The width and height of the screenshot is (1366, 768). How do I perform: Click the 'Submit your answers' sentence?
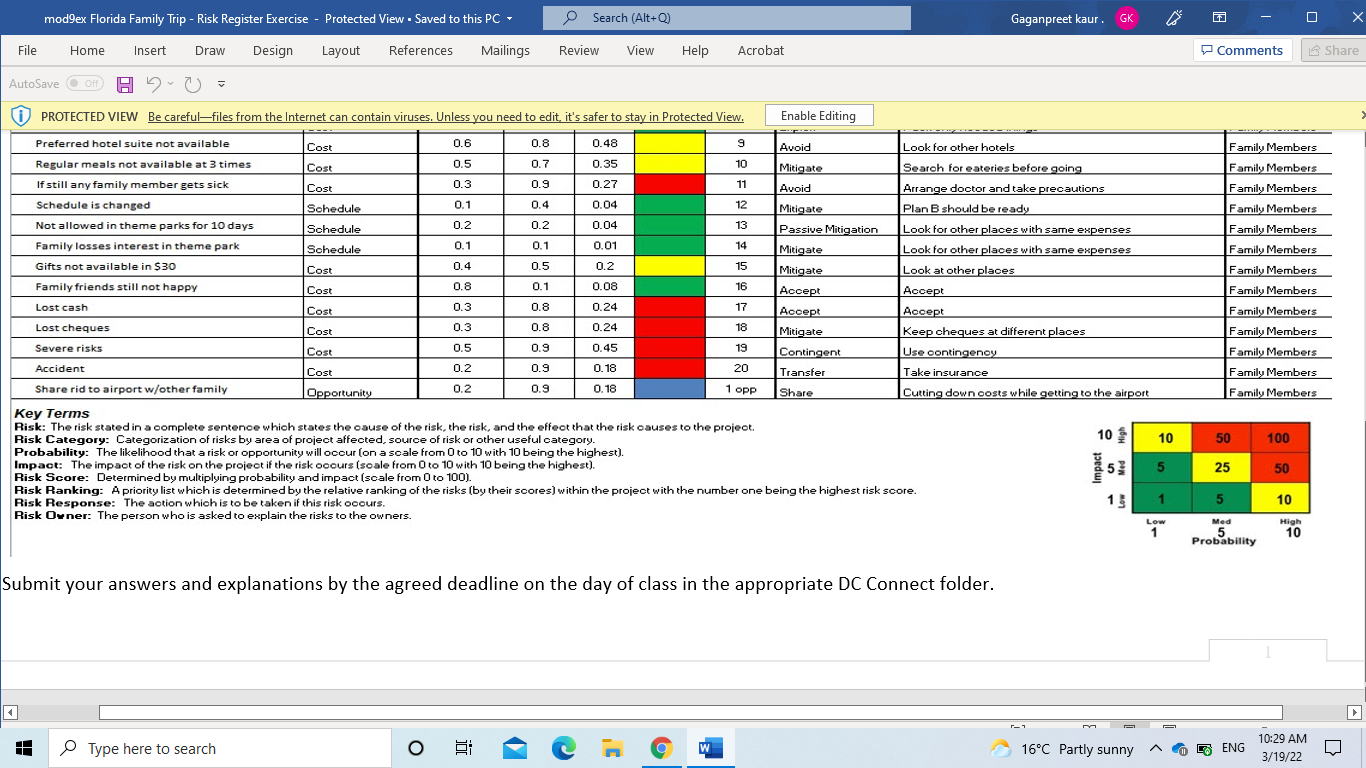coord(498,584)
